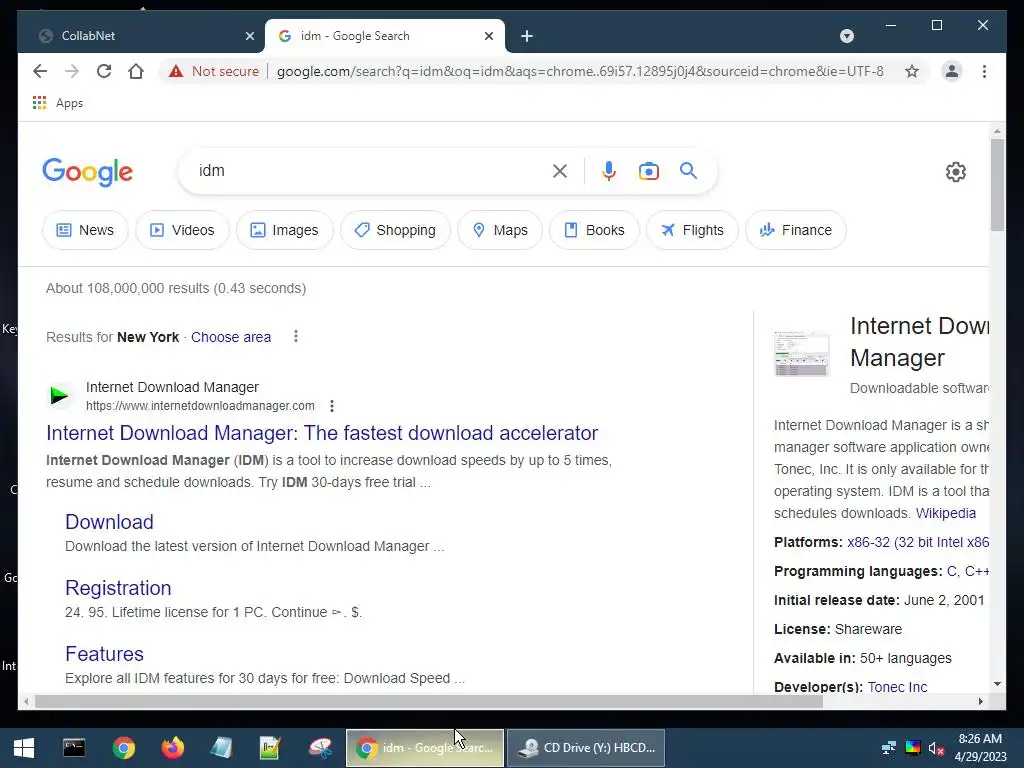Click the forward navigation arrow
This screenshot has height=768, width=1024.
coord(72,71)
